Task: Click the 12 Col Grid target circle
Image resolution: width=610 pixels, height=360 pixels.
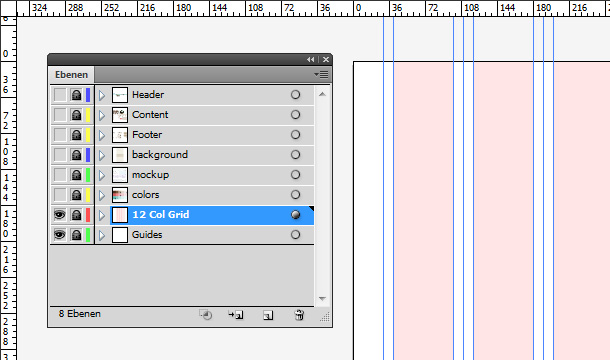Action: 295,215
